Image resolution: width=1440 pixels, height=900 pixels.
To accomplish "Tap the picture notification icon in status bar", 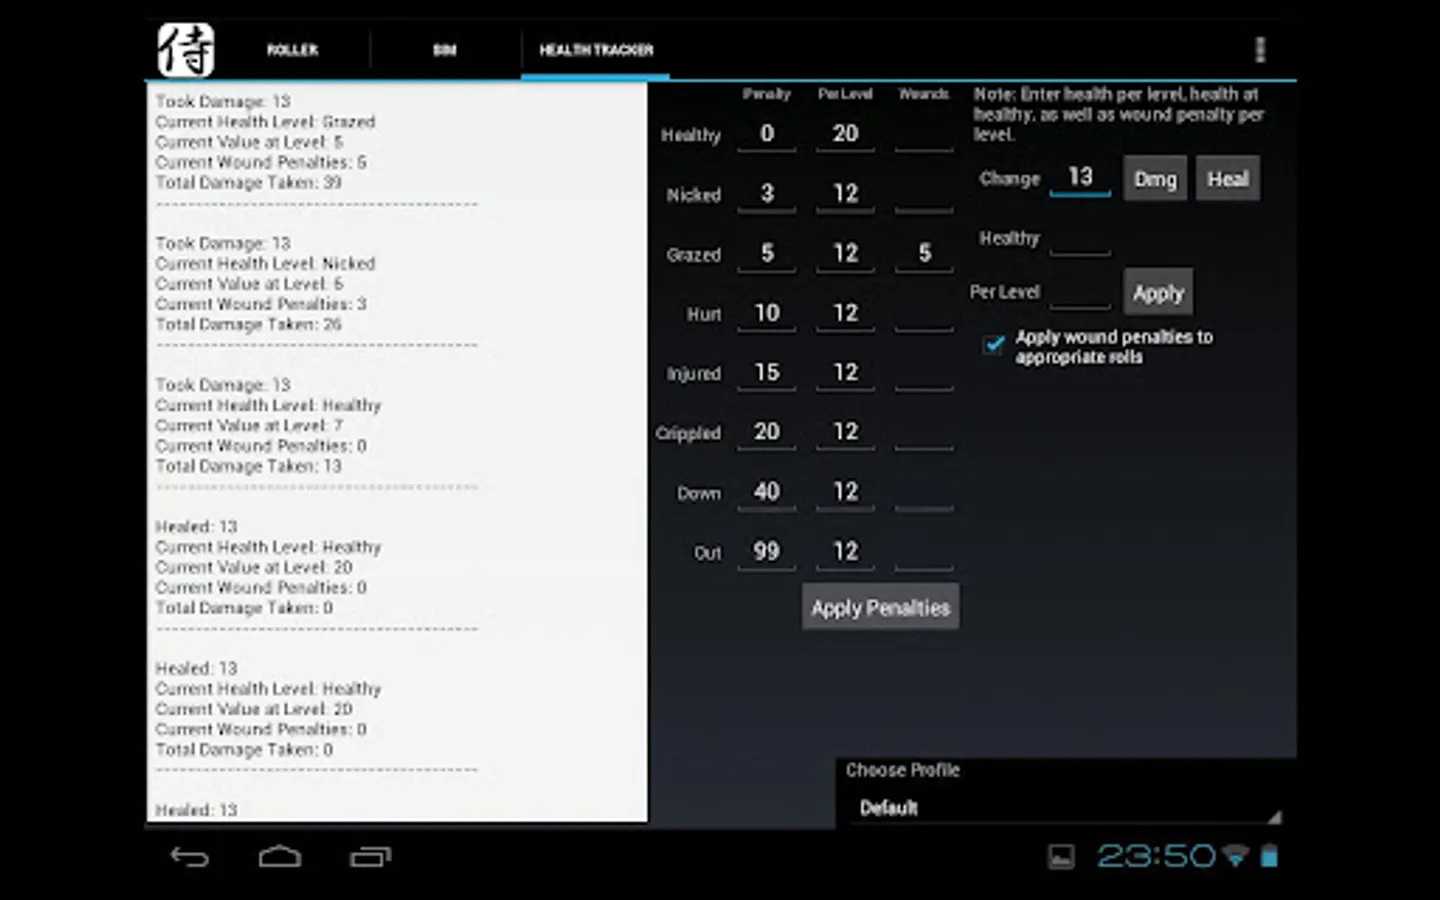I will (x=1061, y=856).
